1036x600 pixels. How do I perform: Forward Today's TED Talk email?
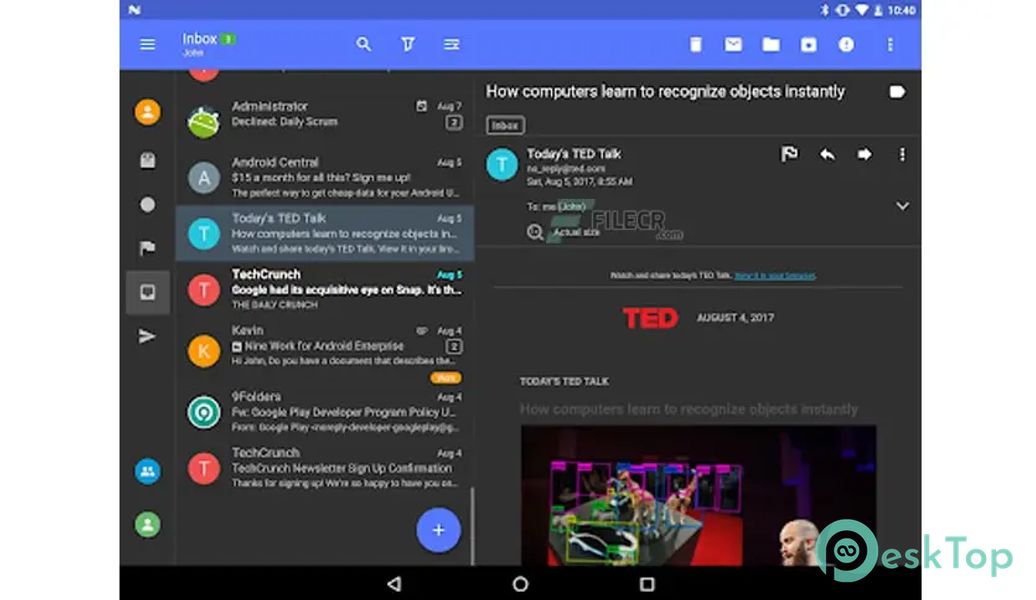coord(864,154)
